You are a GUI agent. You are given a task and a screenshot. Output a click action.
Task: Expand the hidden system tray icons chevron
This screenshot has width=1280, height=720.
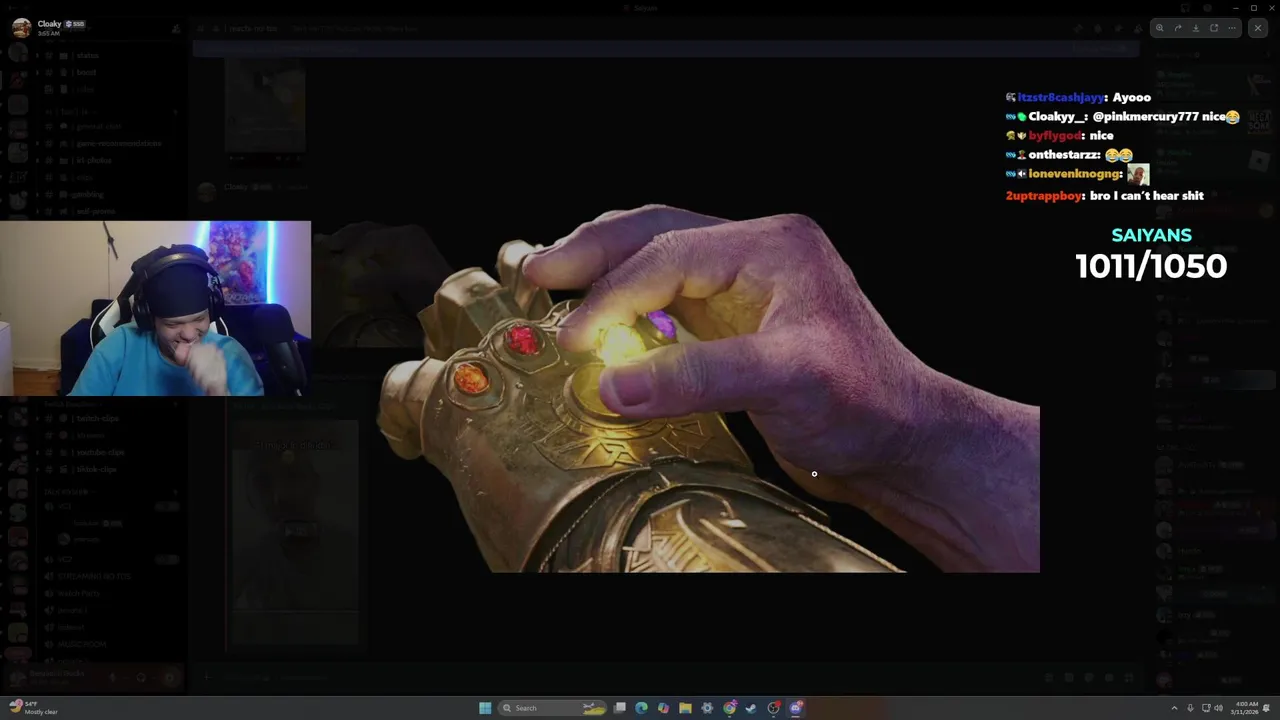click(1175, 708)
